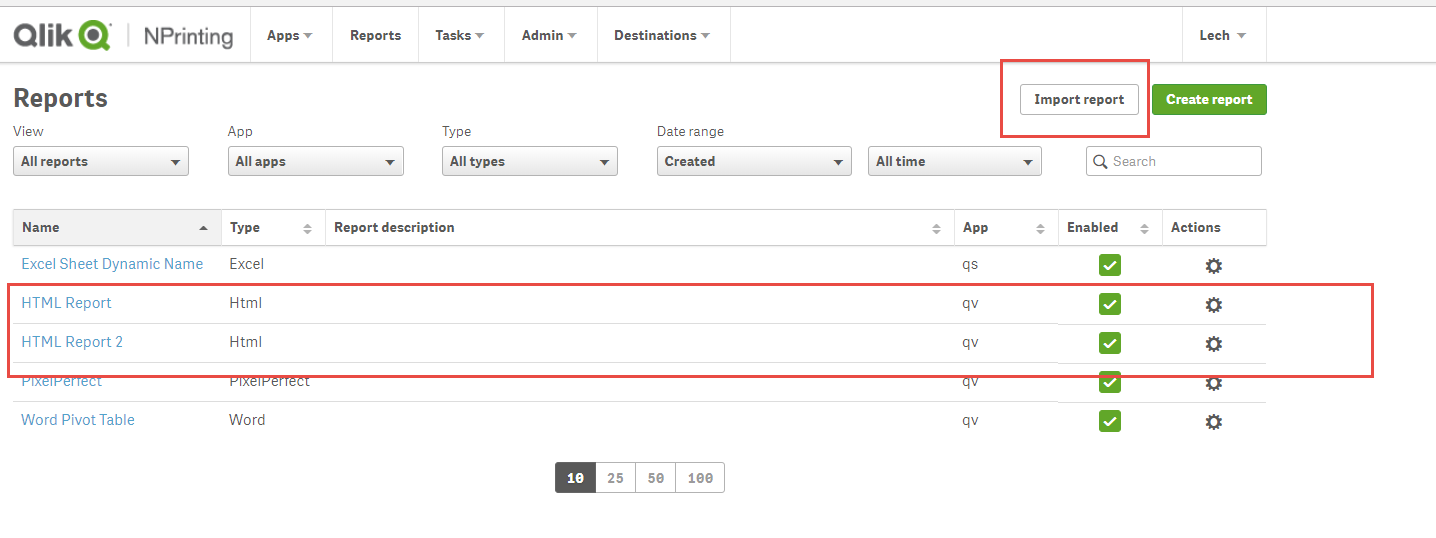Image resolution: width=1436 pixels, height=538 pixels.
Task: Expand the Destinations menu
Action: [x=662, y=35]
